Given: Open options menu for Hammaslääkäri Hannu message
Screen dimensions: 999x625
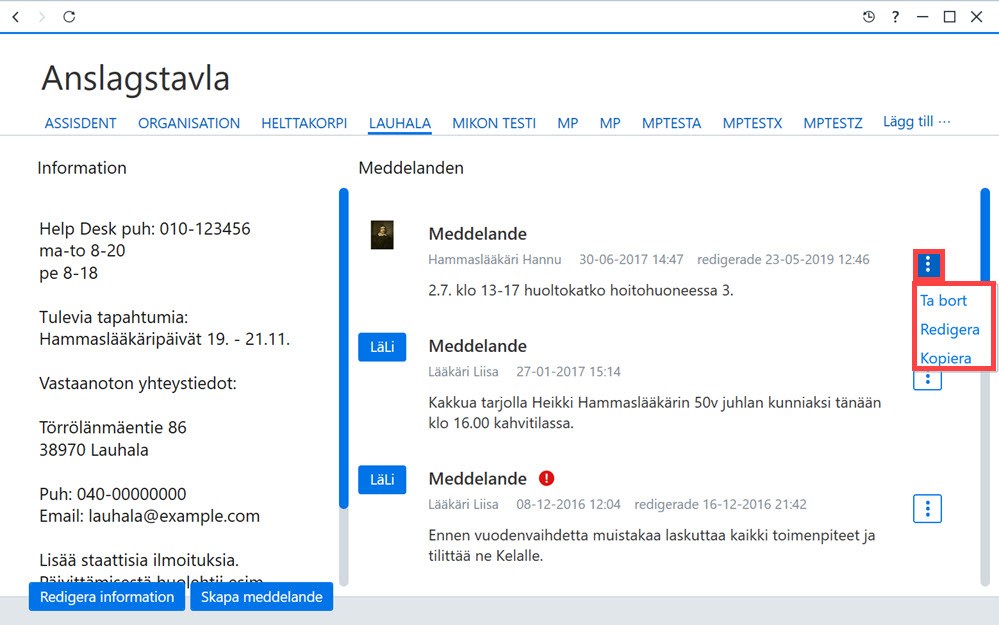Looking at the screenshot, I should pos(928,264).
